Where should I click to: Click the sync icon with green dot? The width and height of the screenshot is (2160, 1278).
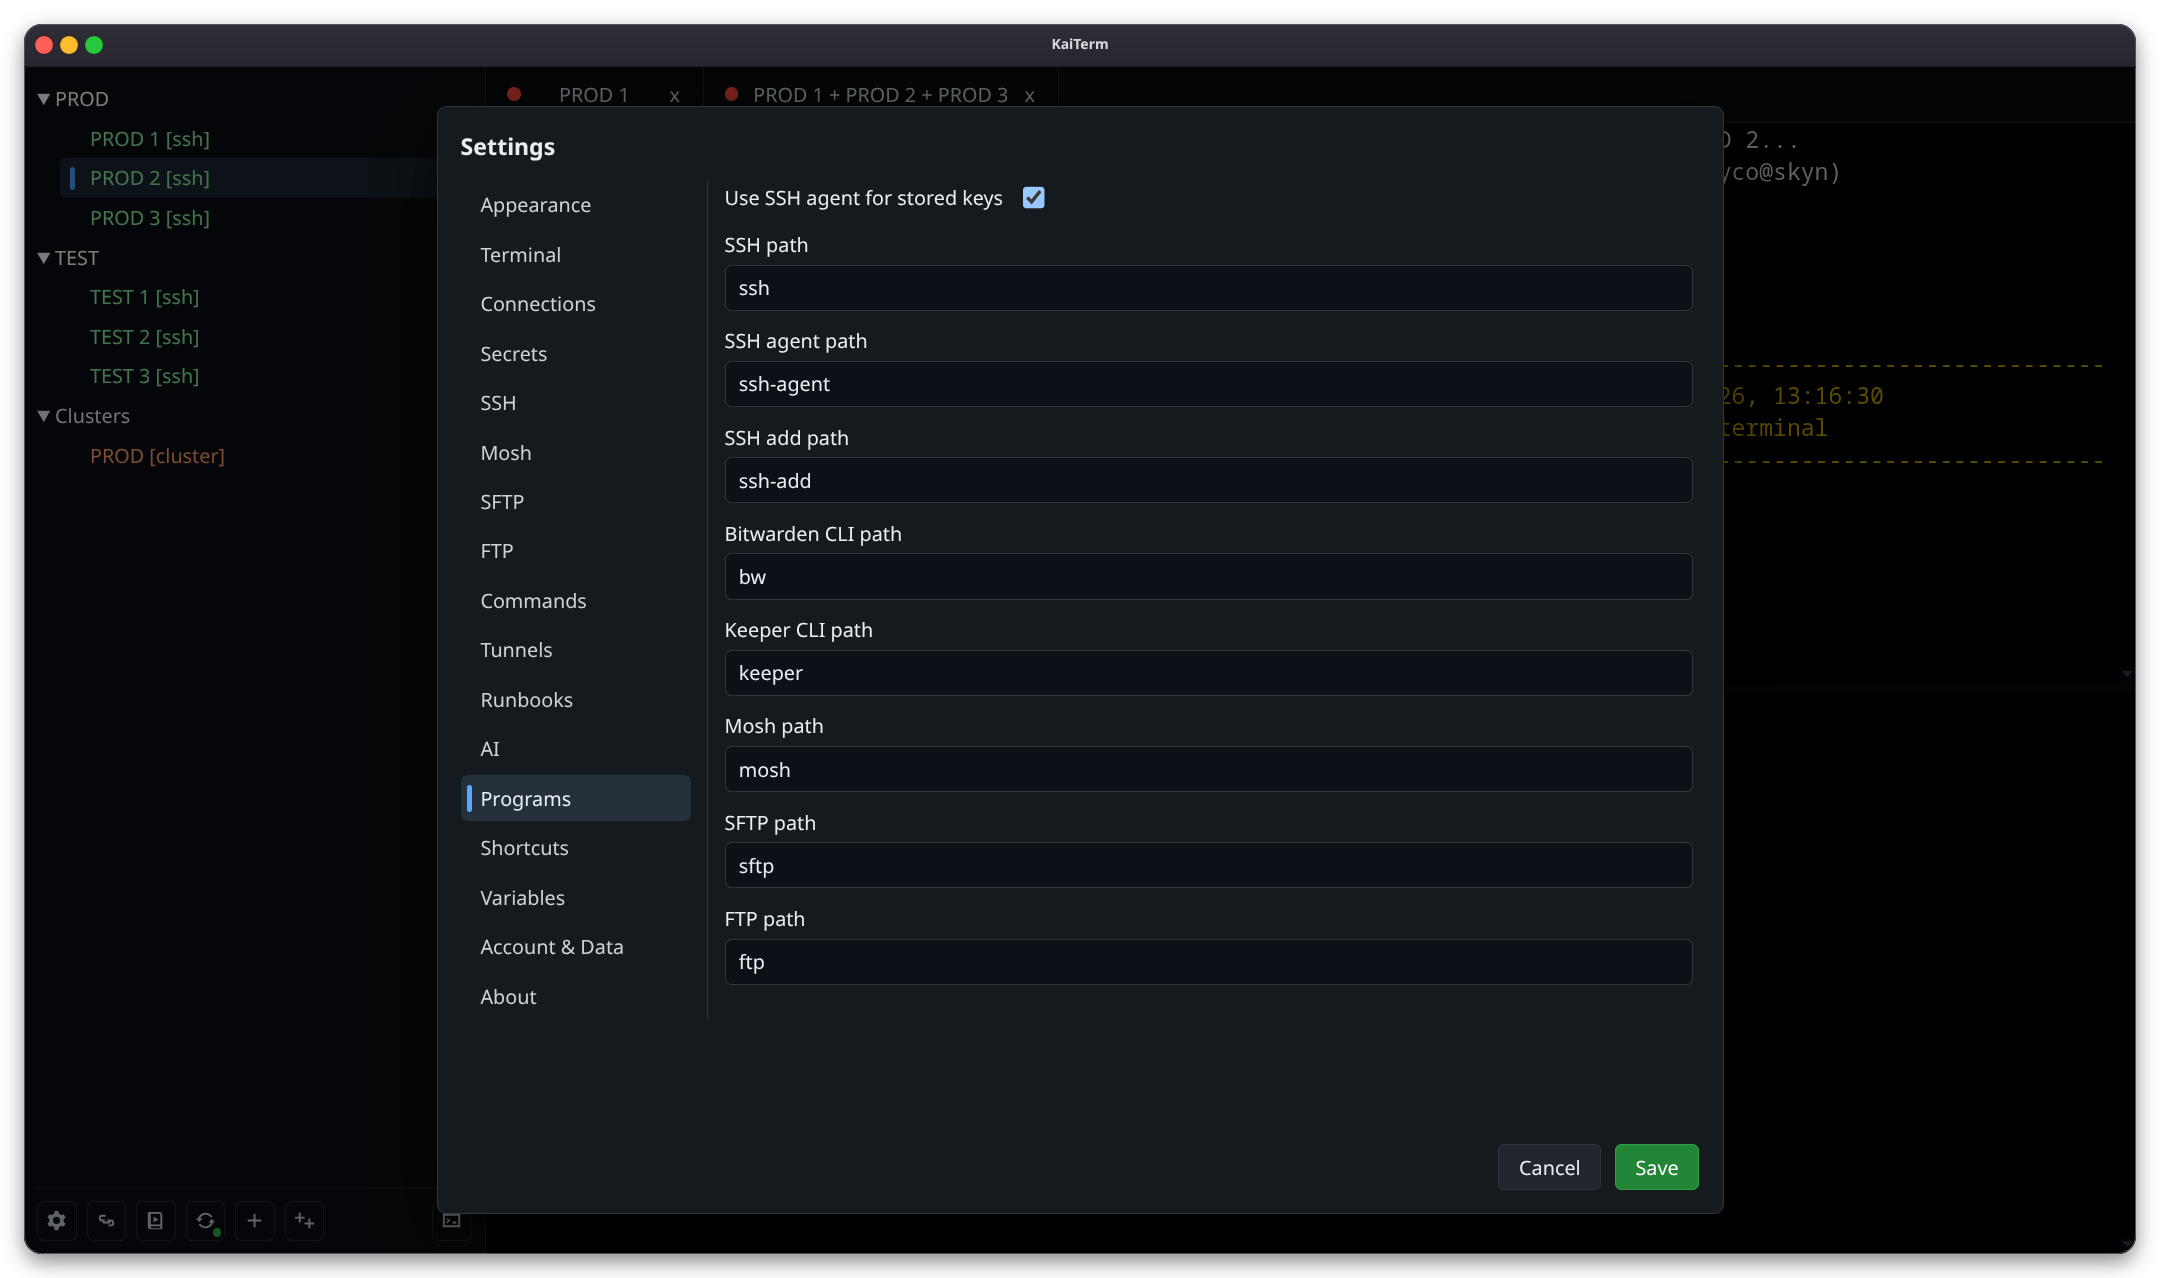coord(205,1221)
